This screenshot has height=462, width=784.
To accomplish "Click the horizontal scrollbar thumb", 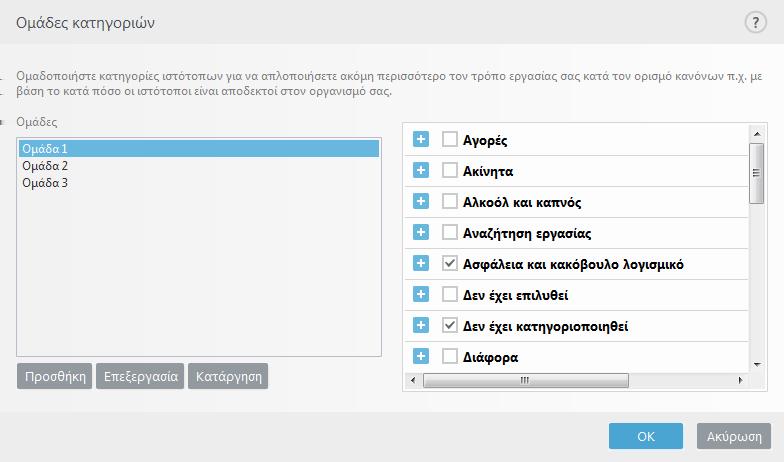I will pos(526,380).
